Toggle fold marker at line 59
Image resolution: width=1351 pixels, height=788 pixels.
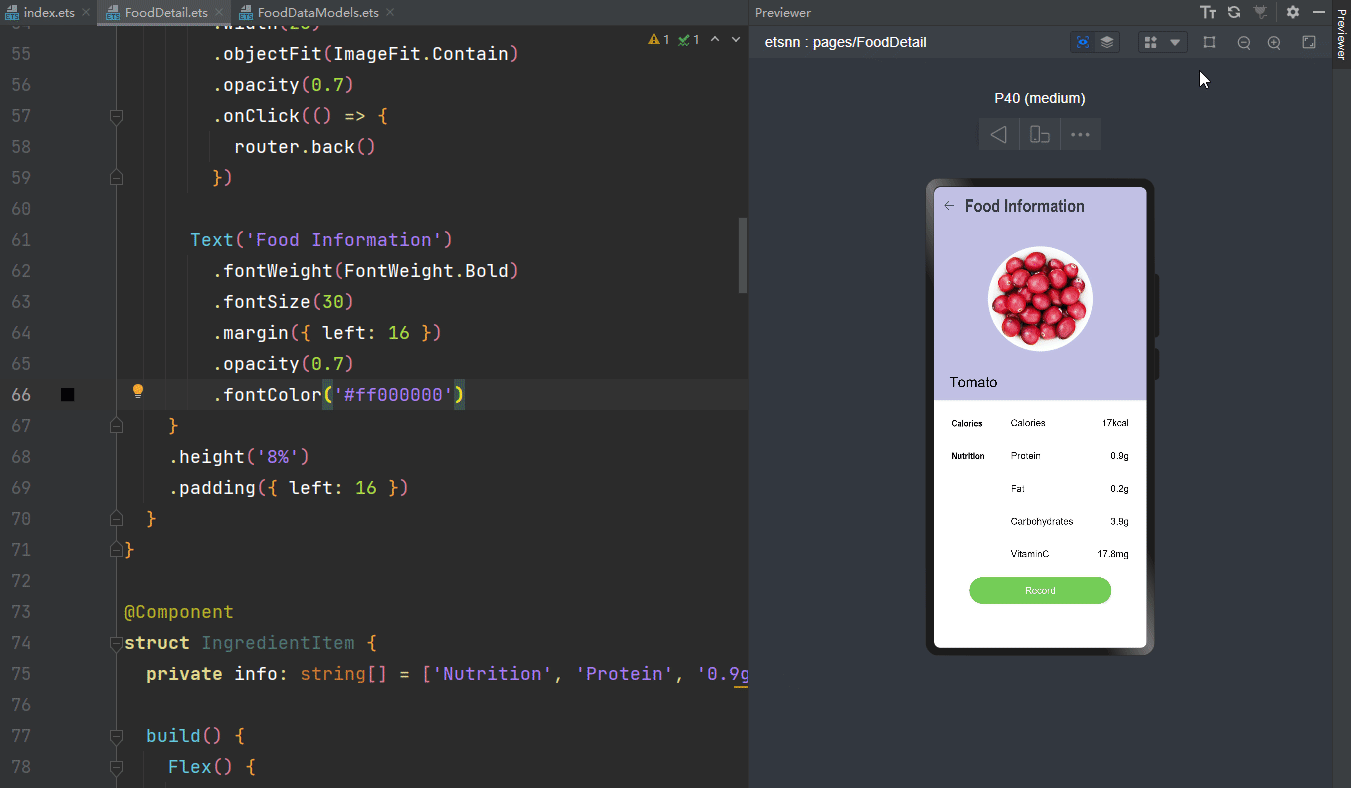click(x=116, y=178)
